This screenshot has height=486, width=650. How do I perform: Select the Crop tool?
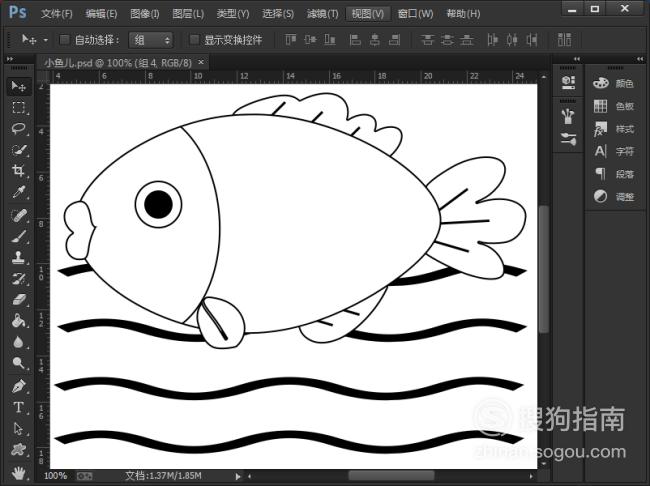(19, 170)
